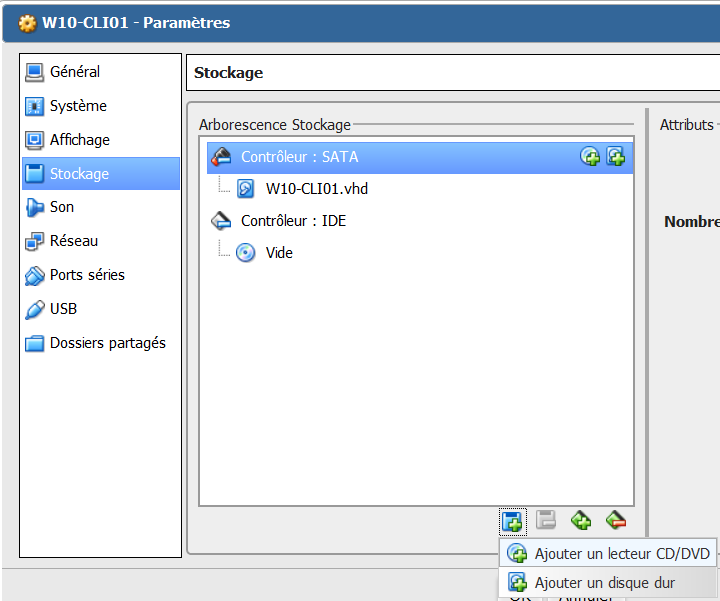Screen dimensions: 720x601
Task: Click the Affichage display icon
Action: (x=34, y=140)
